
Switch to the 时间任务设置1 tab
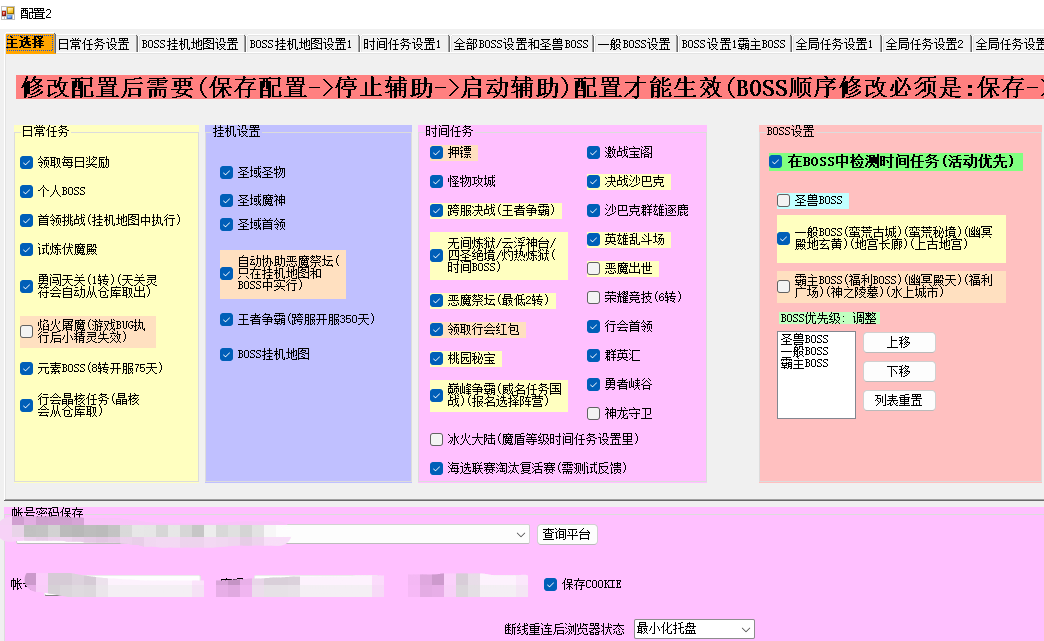tap(402, 44)
